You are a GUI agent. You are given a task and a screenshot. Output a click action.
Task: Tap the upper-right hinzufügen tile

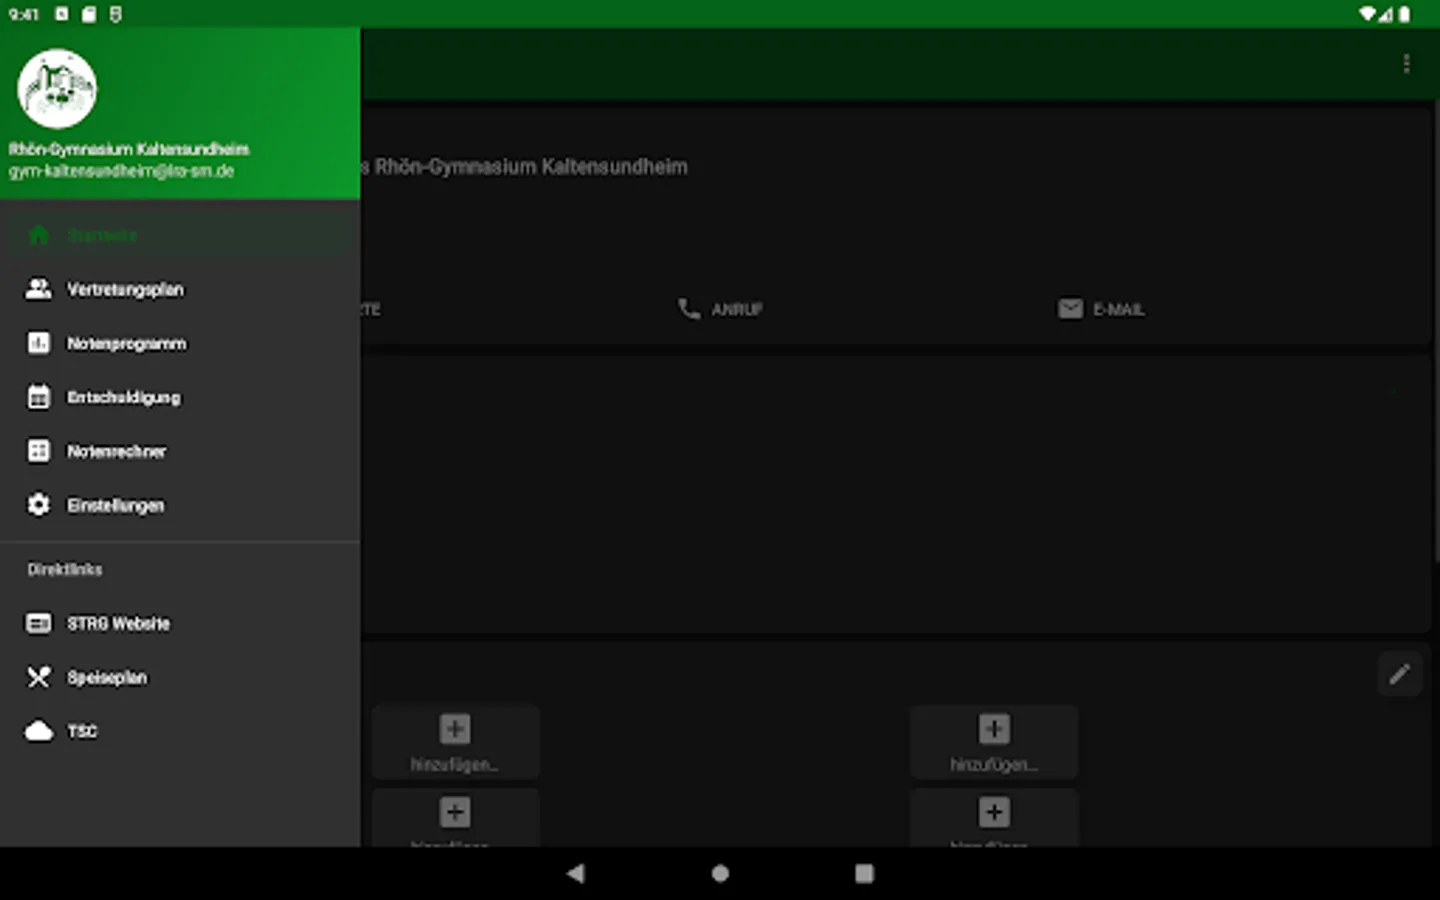coord(994,742)
